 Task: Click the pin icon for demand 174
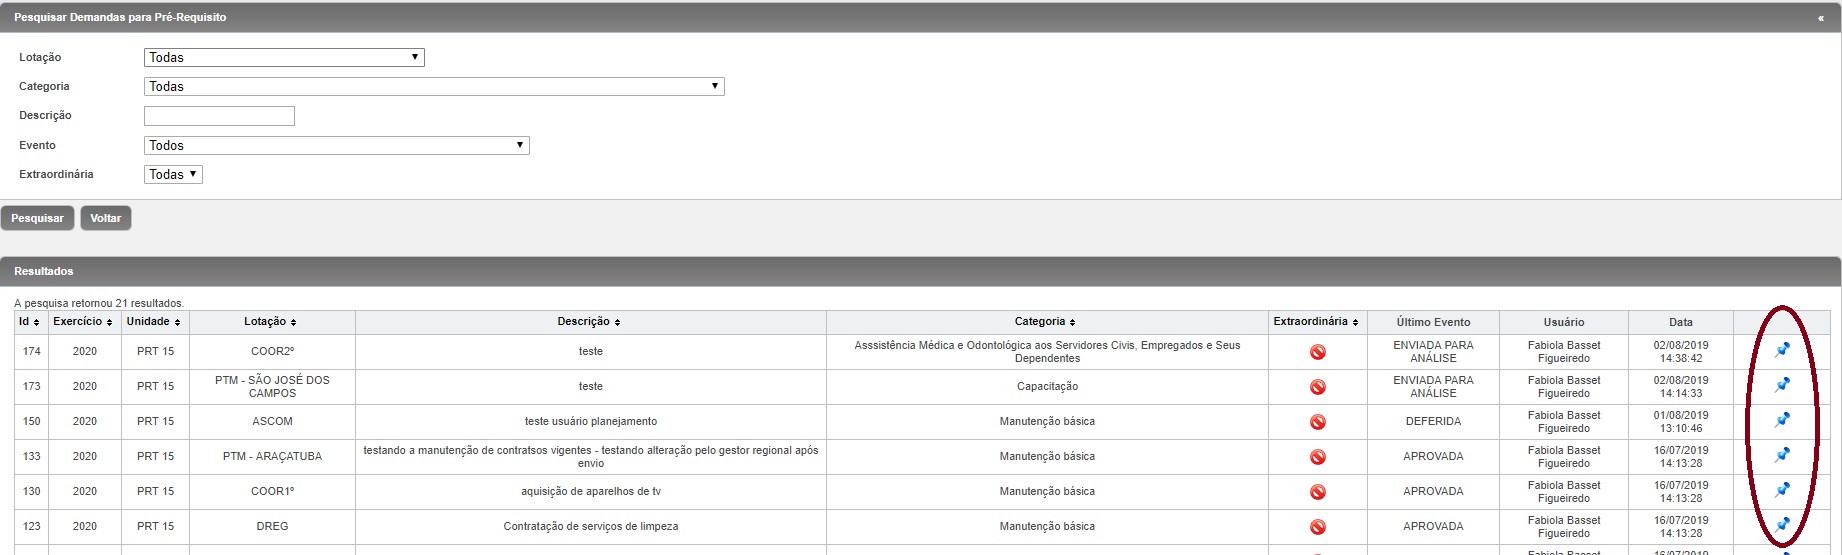(1782, 351)
